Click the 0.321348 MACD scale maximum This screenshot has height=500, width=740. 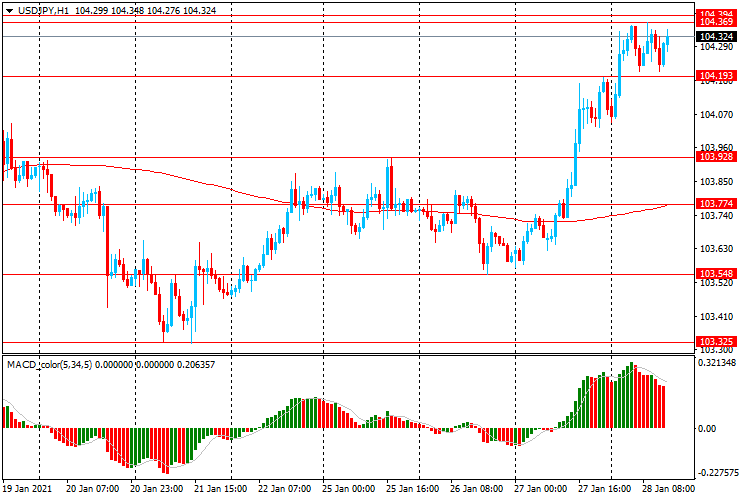716,363
